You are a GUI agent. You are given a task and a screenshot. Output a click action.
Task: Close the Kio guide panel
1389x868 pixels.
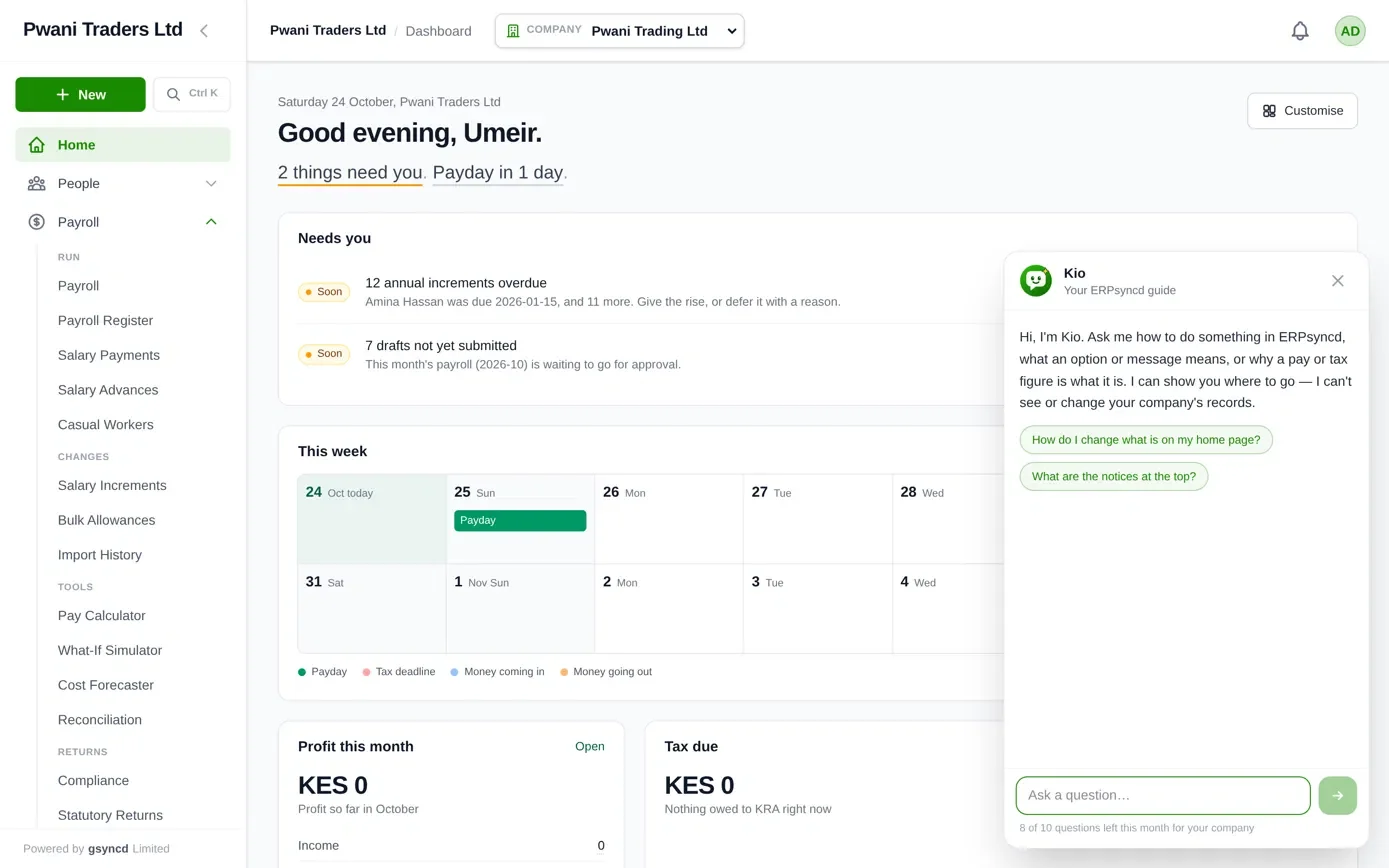coord(1338,281)
